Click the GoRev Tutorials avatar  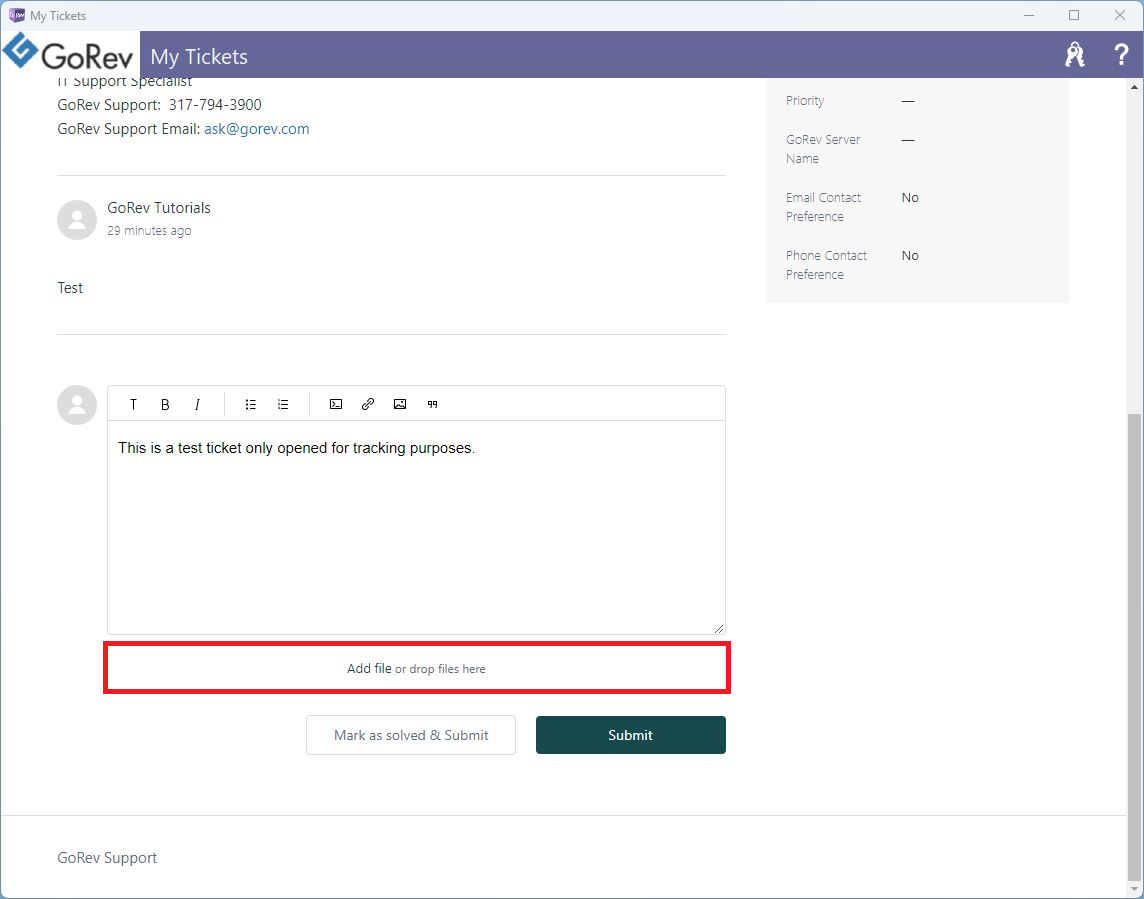[x=77, y=220]
